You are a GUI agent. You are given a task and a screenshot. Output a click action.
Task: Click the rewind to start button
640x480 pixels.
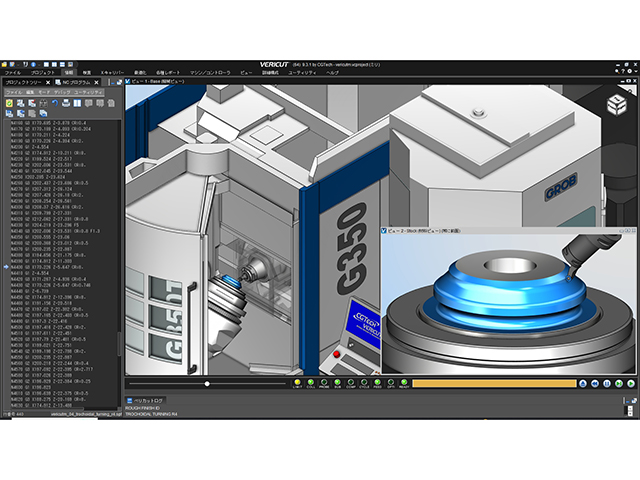pyautogui.click(x=595, y=384)
